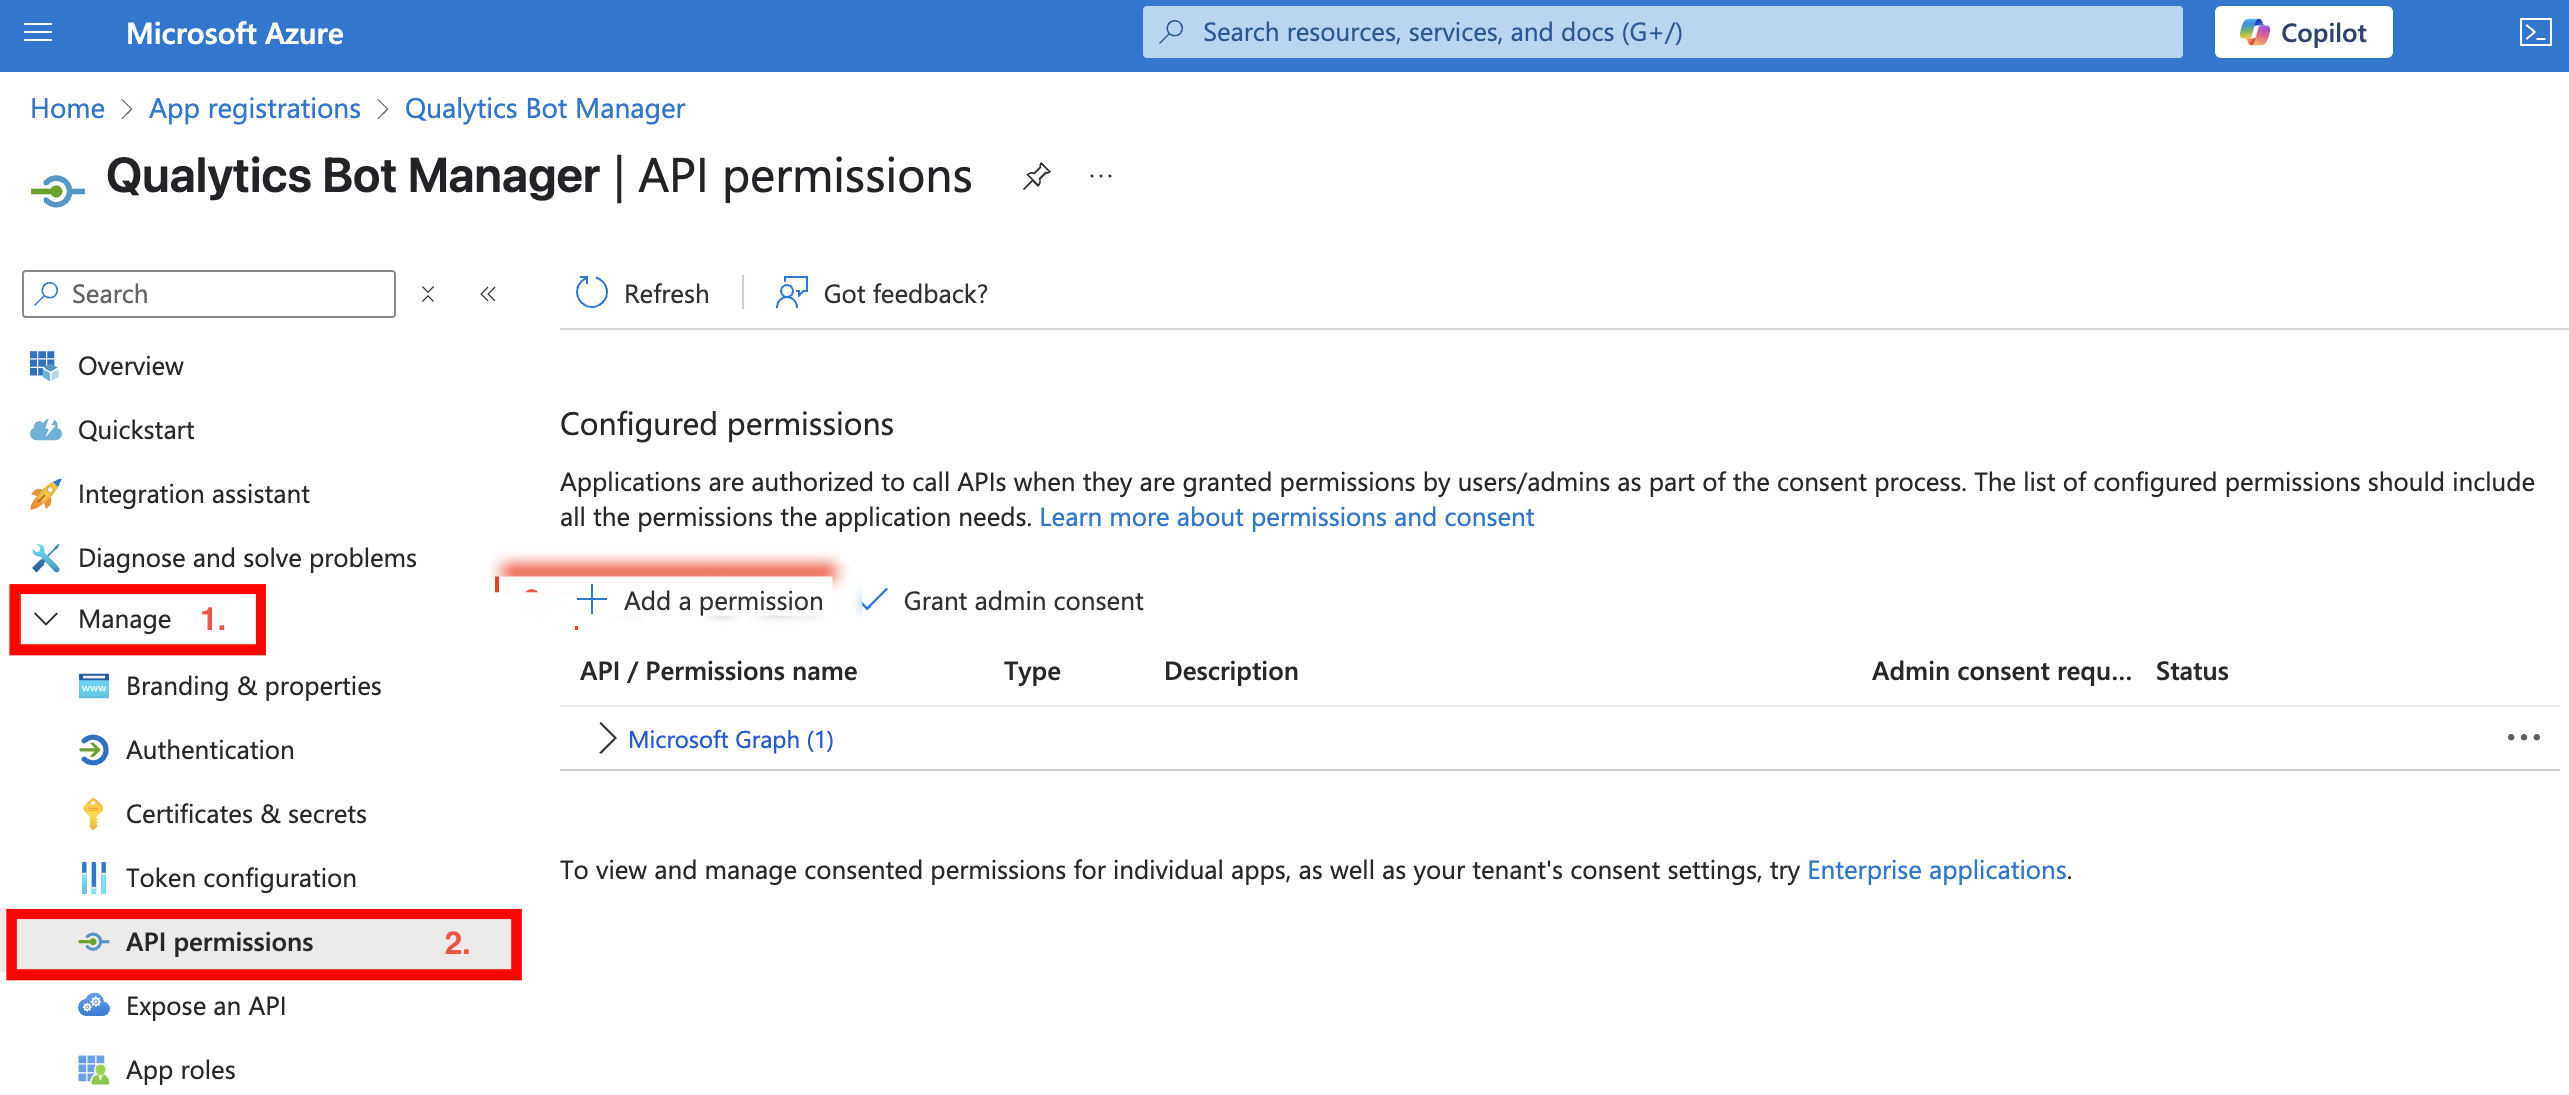This screenshot has width=2569, height=1095.
Task: Open Certificates & secrets with the key icon
Action: click(245, 813)
